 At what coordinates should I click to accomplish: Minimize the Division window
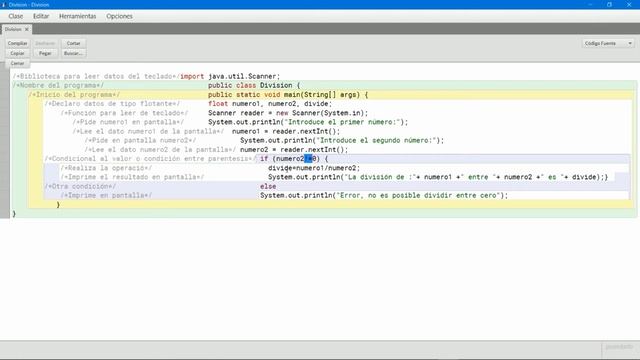coord(590,4)
